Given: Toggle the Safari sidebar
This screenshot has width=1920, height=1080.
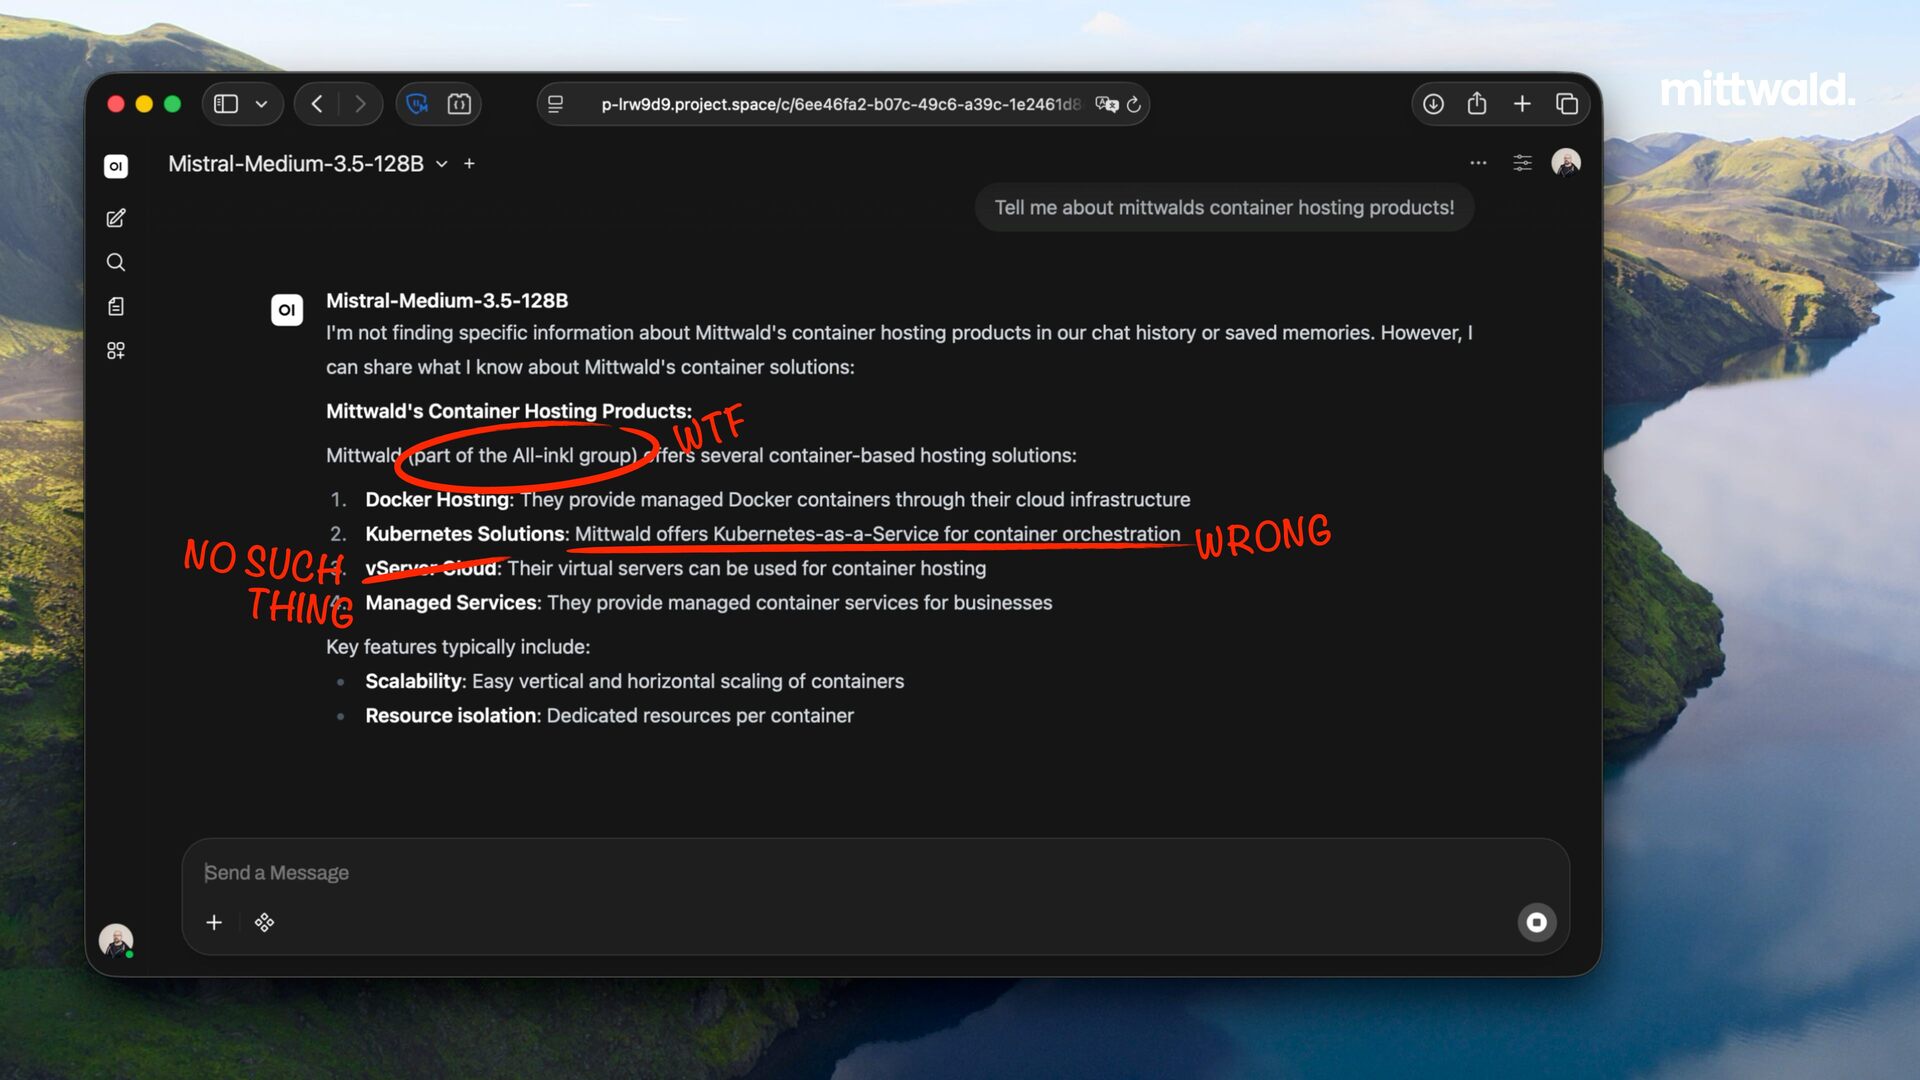Looking at the screenshot, I should pos(226,104).
